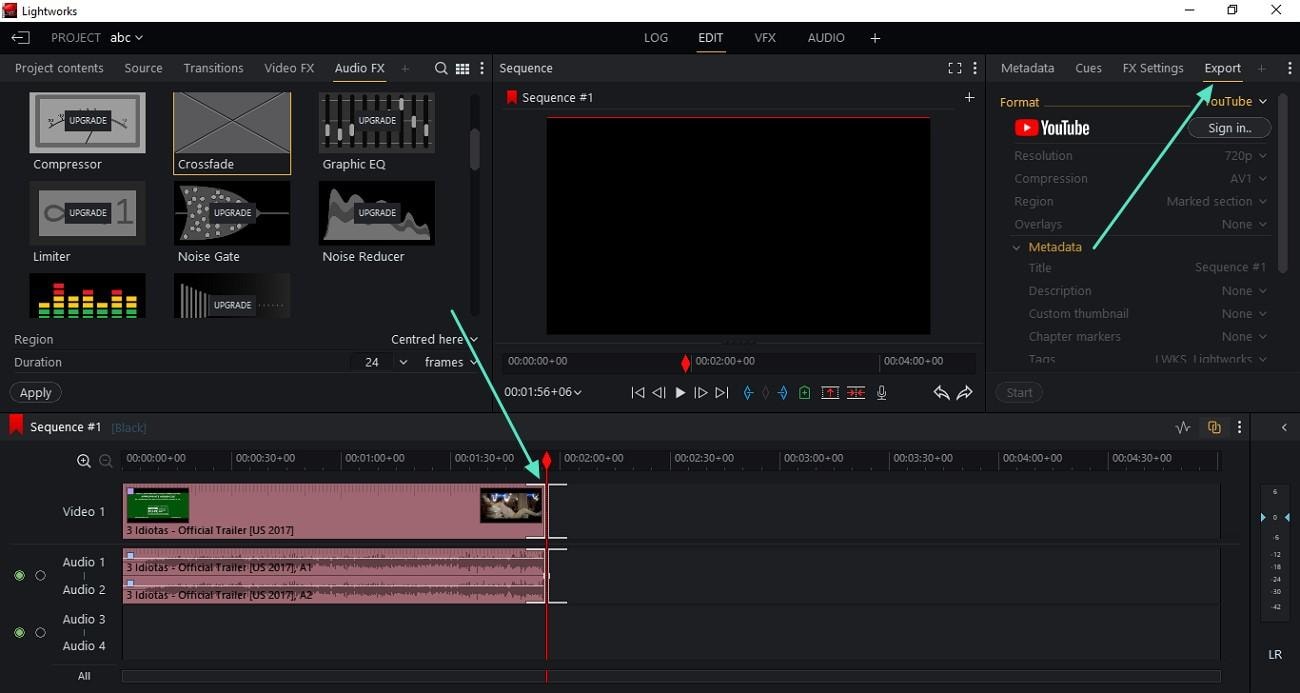Switch to the VFX workspace tab

coord(765,38)
